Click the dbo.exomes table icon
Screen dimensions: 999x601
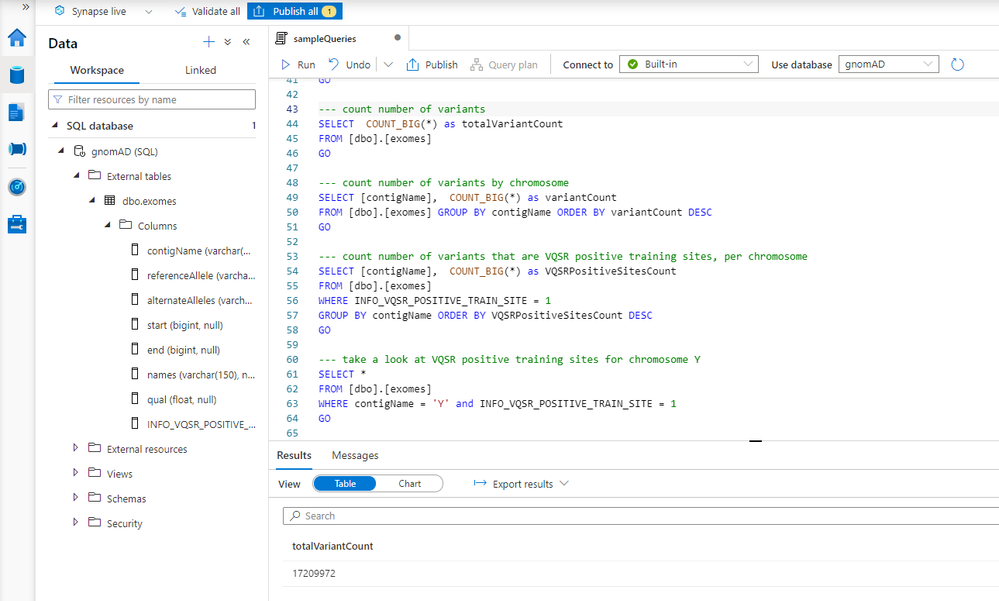pos(110,200)
